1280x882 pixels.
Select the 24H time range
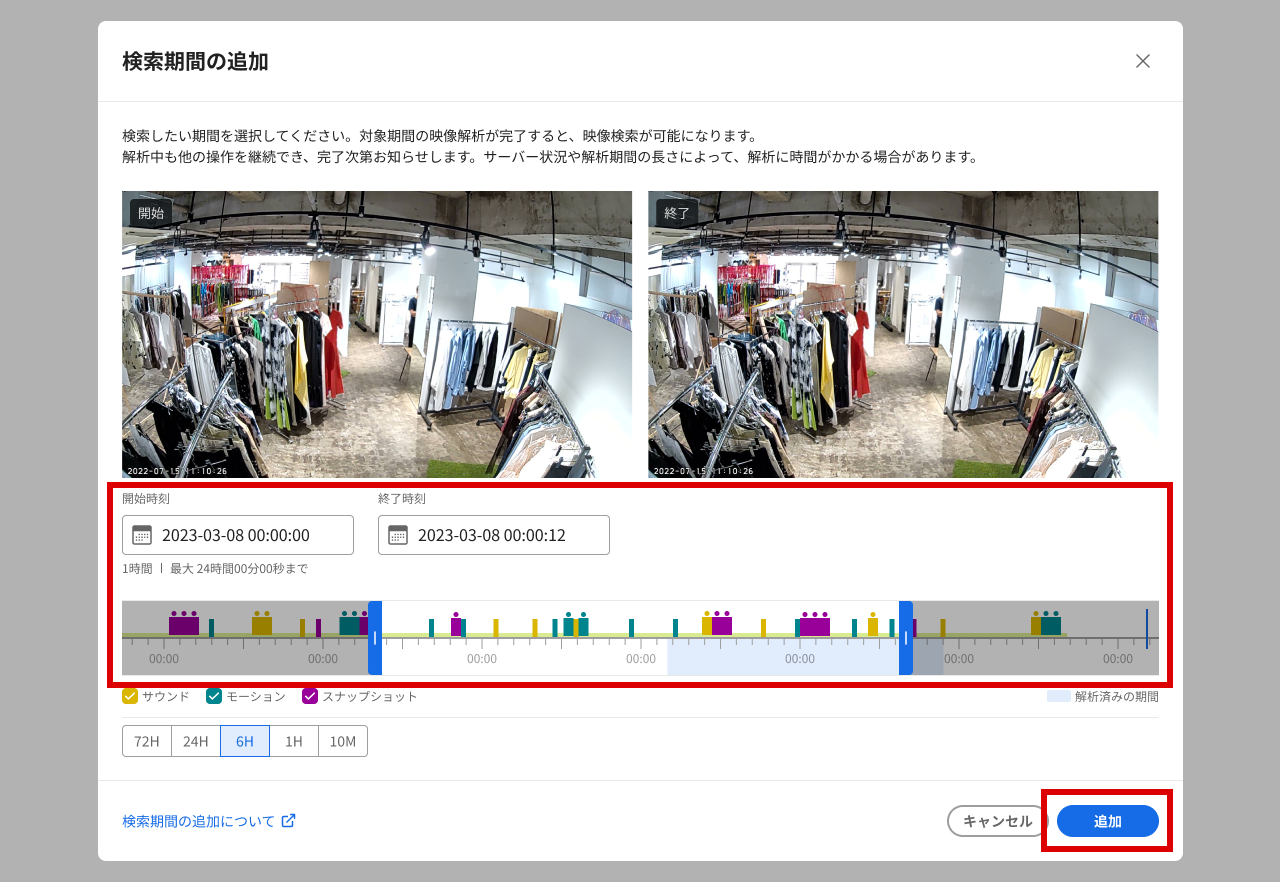196,741
